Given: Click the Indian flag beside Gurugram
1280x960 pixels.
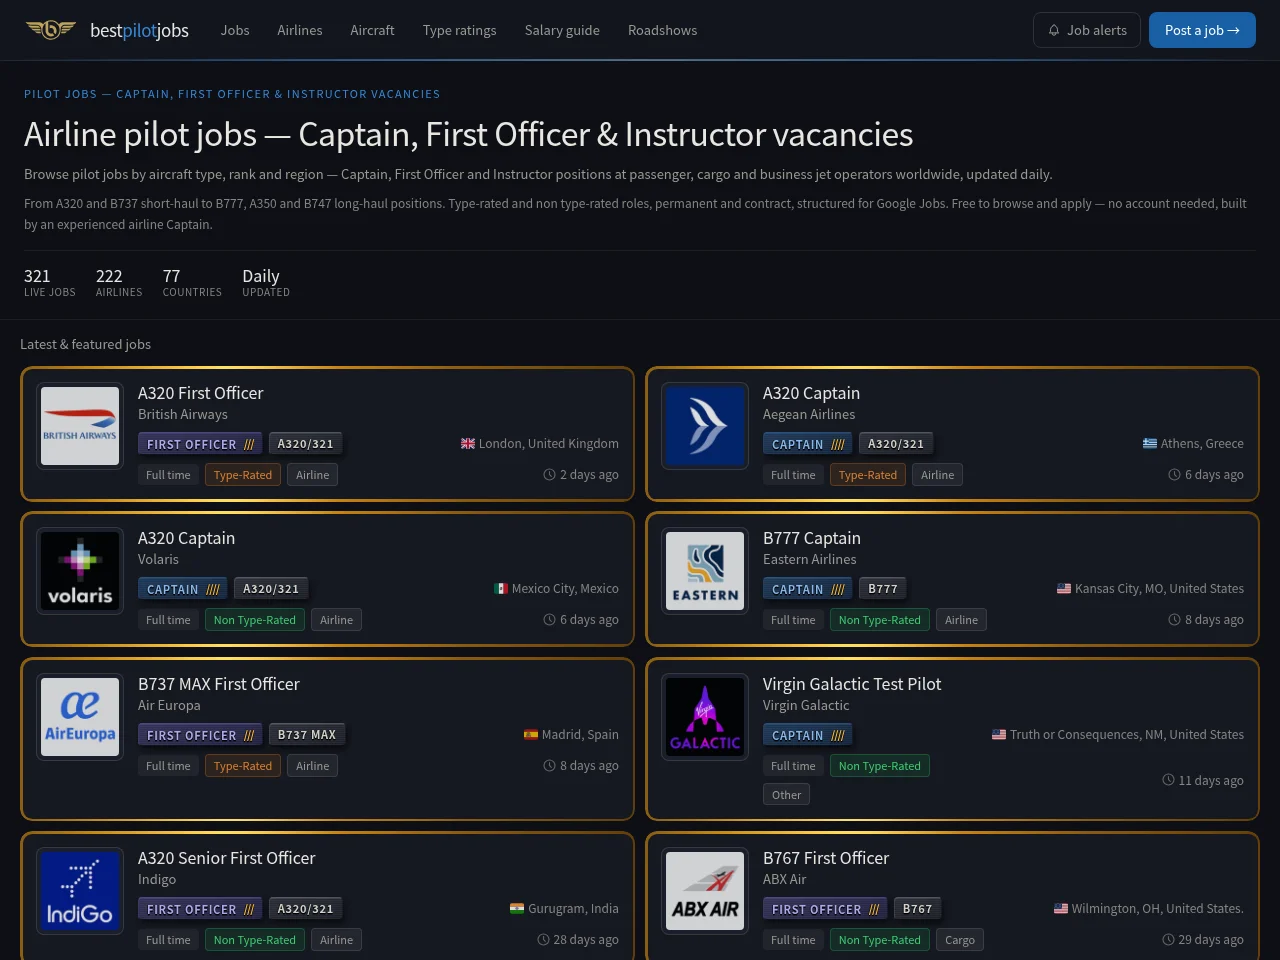Looking at the screenshot, I should [x=517, y=909].
